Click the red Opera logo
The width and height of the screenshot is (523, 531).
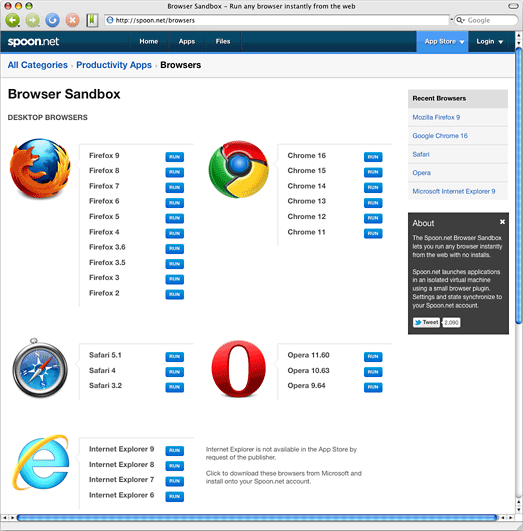[x=239, y=369]
